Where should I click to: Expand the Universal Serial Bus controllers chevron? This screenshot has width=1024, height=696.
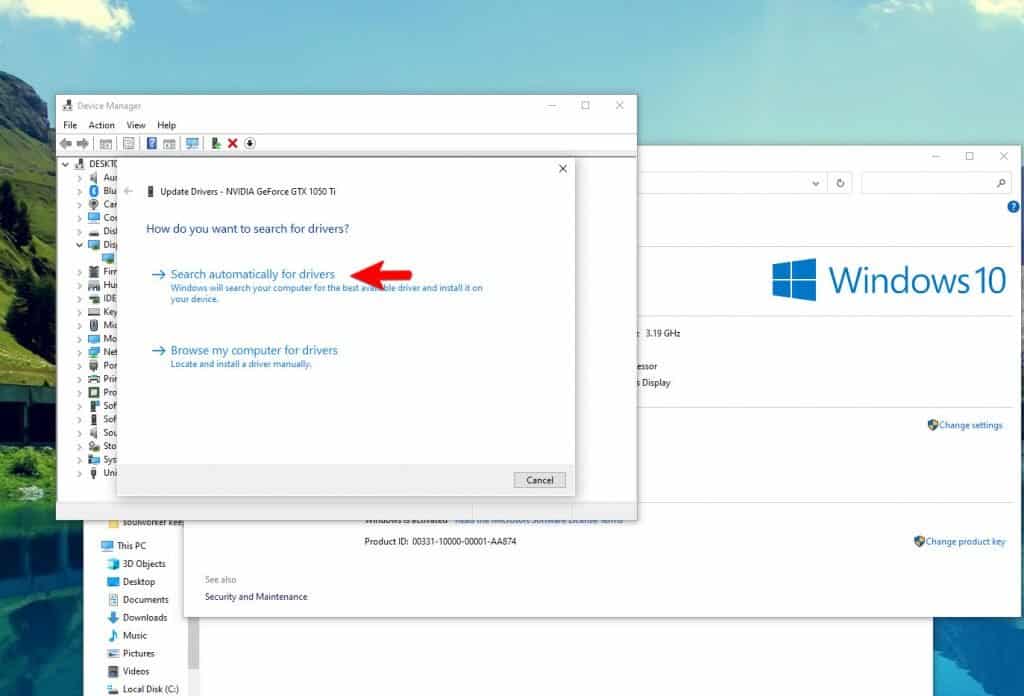[79, 473]
